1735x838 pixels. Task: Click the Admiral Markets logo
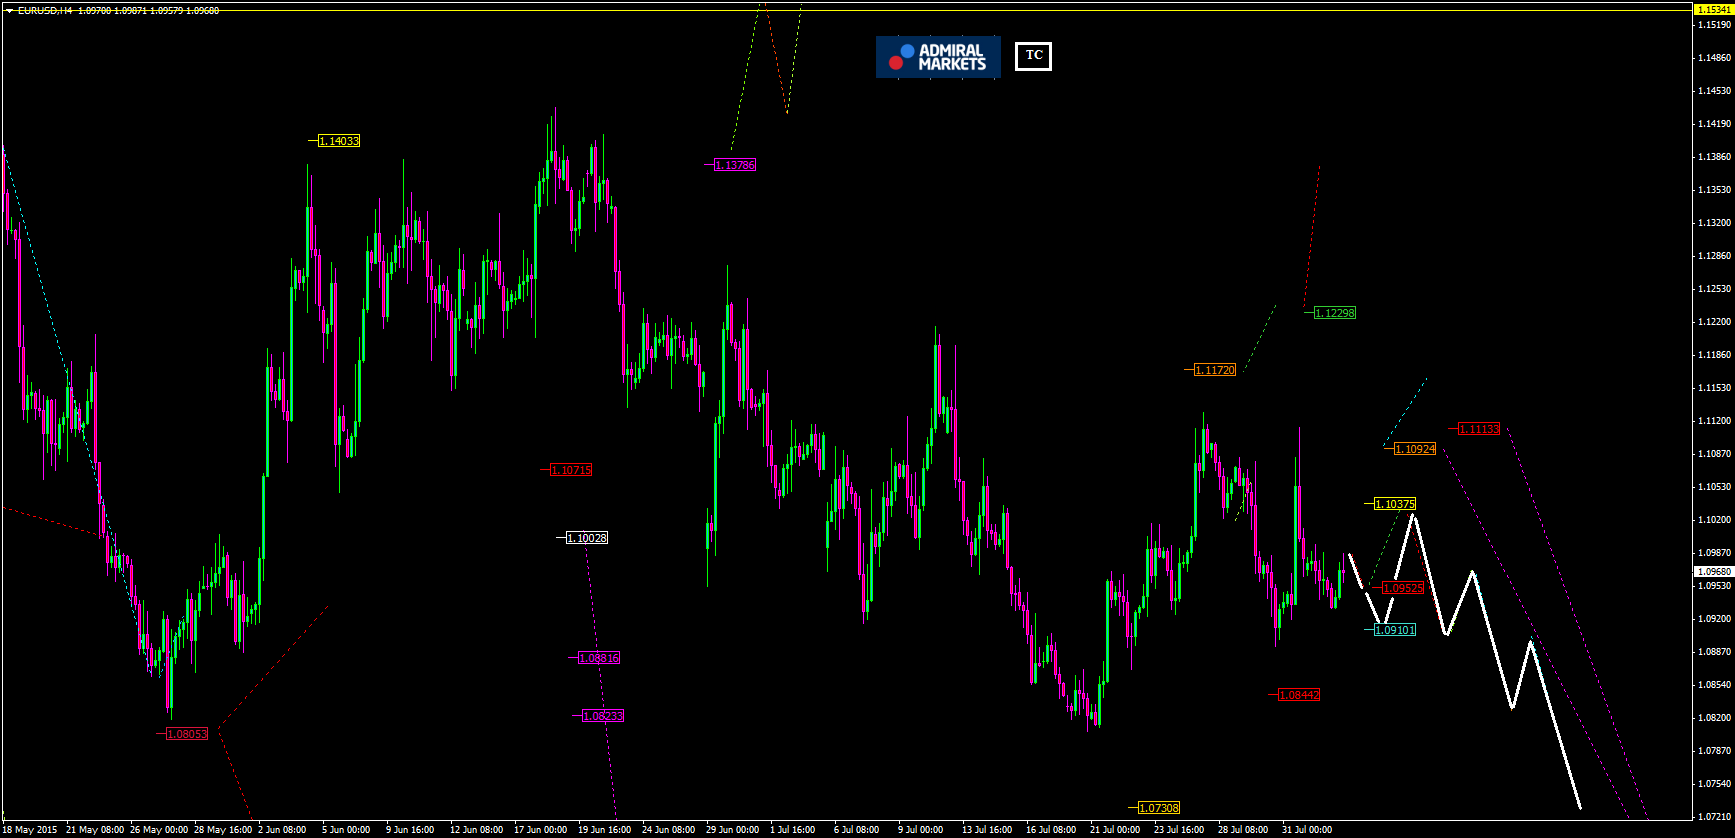tap(937, 57)
